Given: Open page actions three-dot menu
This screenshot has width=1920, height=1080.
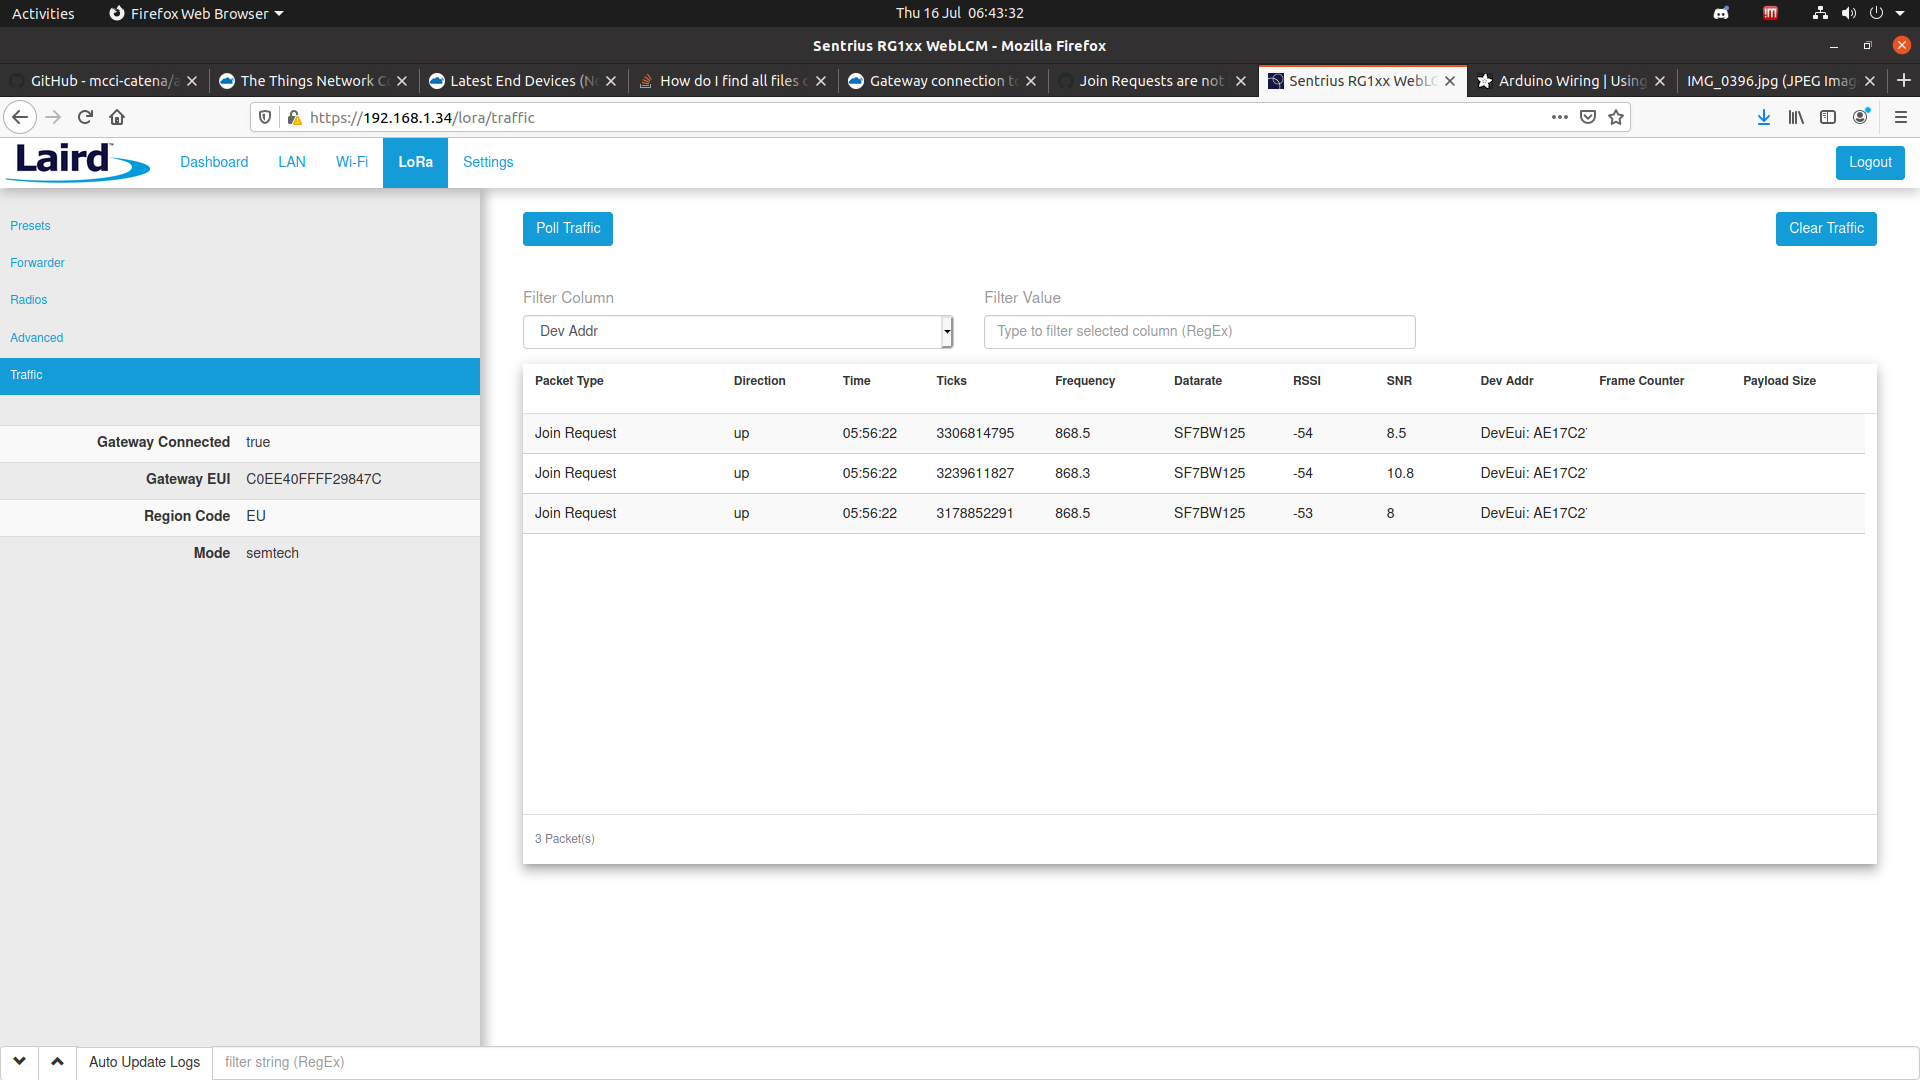Looking at the screenshot, I should point(1559,117).
